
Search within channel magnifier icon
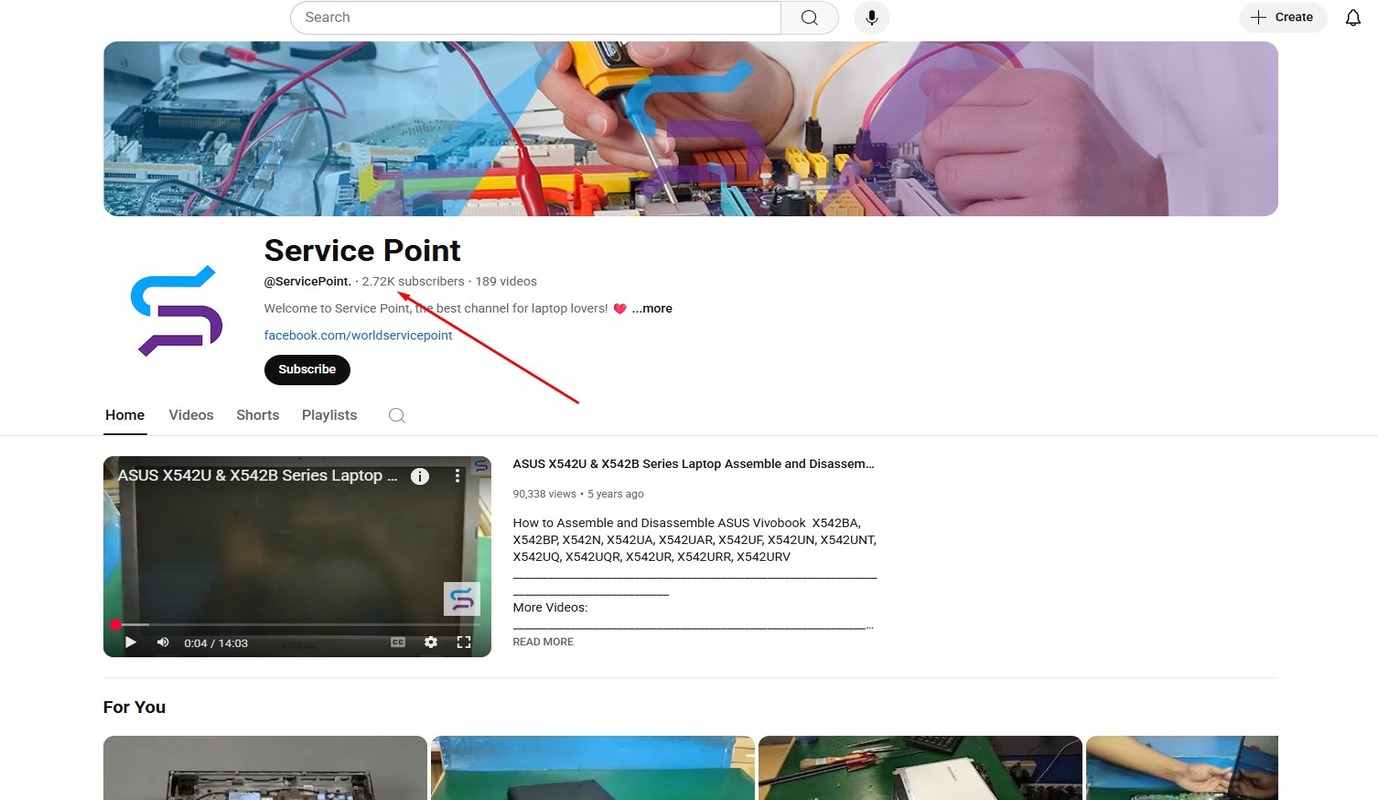click(397, 416)
